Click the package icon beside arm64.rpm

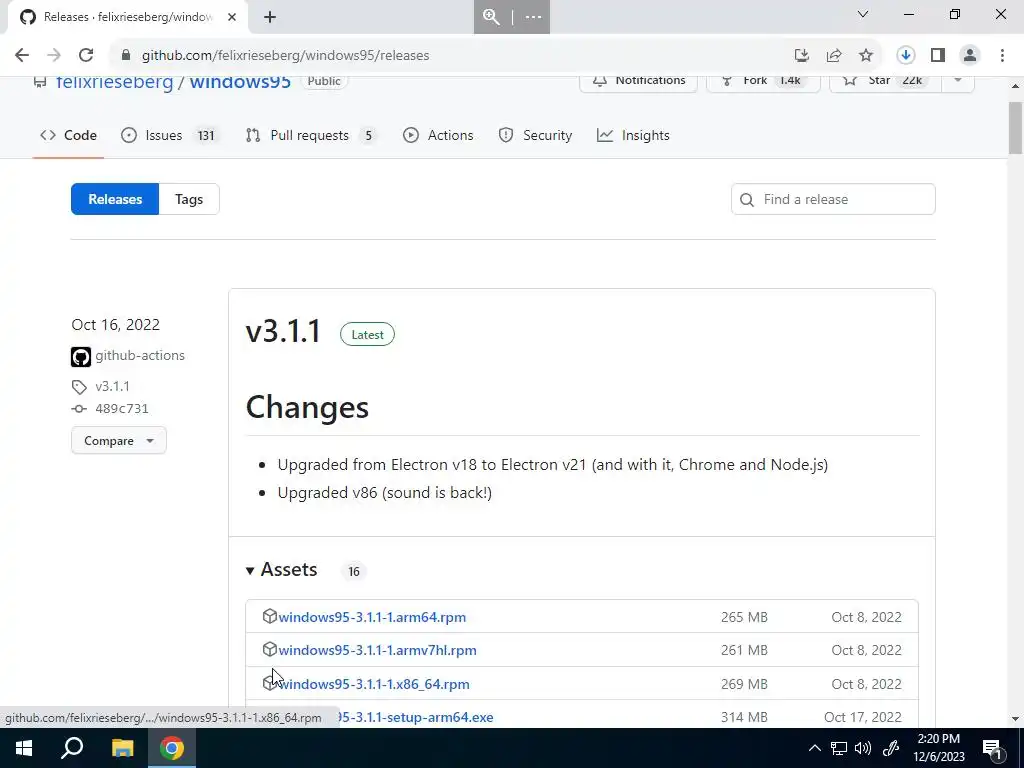coord(270,616)
